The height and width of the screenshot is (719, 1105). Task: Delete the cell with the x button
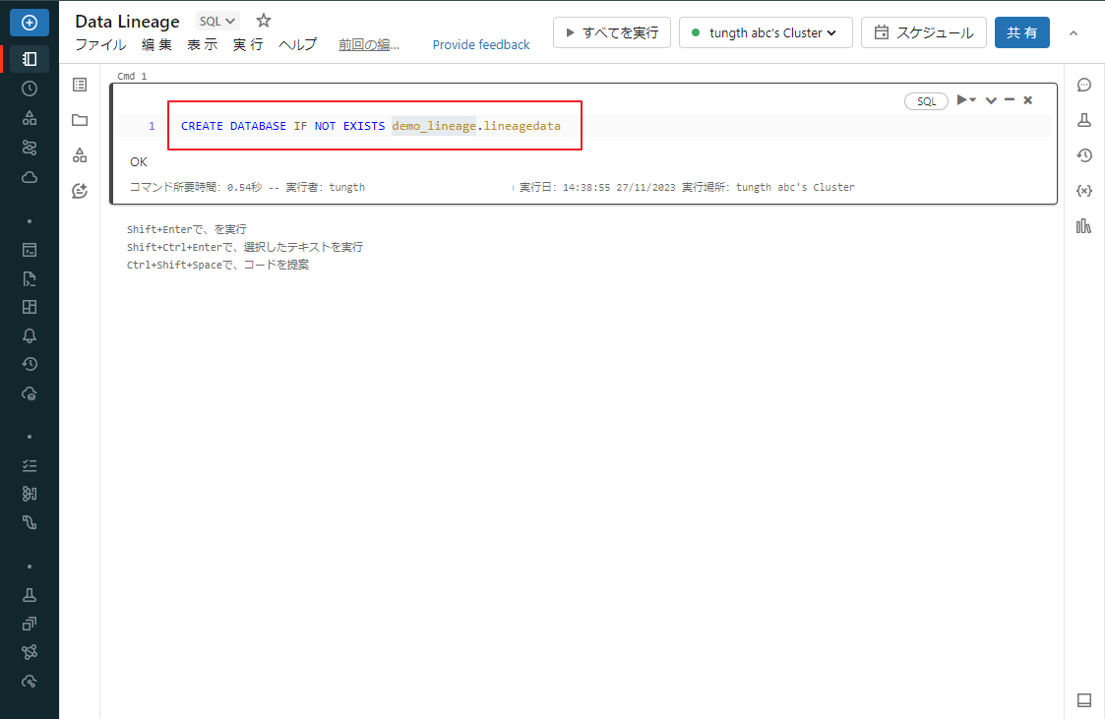pyautogui.click(x=1028, y=100)
